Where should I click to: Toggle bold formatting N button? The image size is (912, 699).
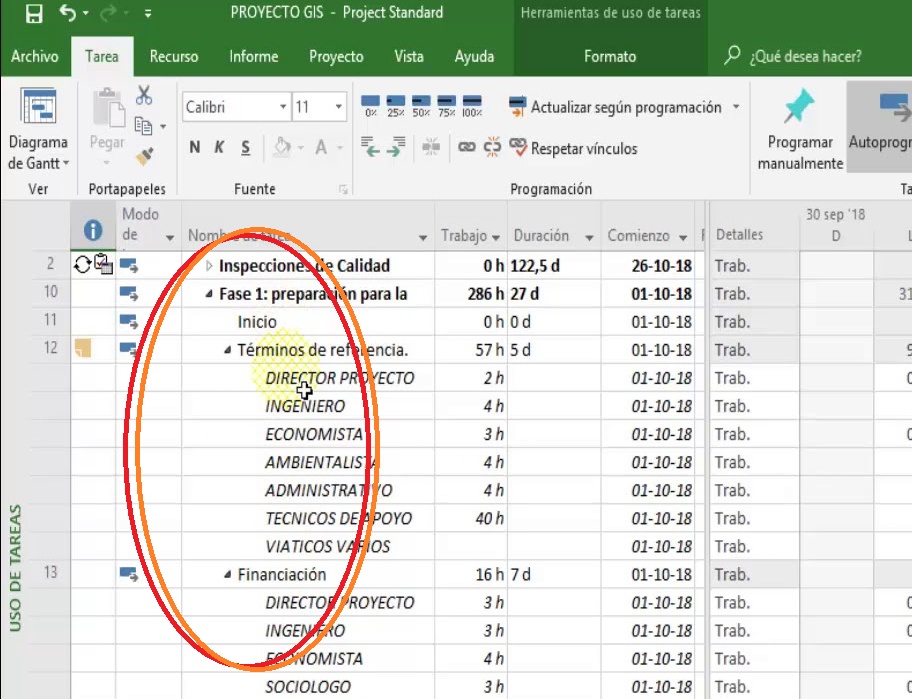coord(195,148)
